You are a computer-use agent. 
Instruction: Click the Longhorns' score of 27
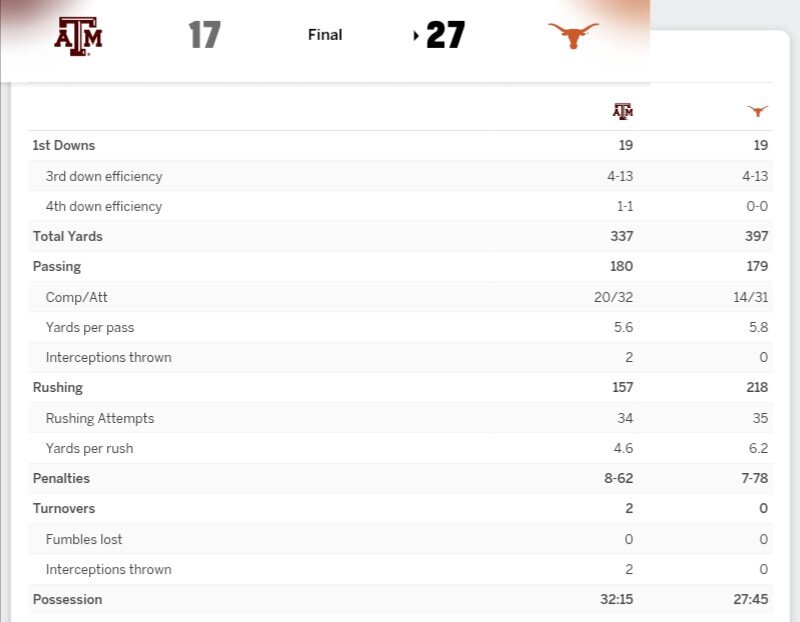pos(446,36)
